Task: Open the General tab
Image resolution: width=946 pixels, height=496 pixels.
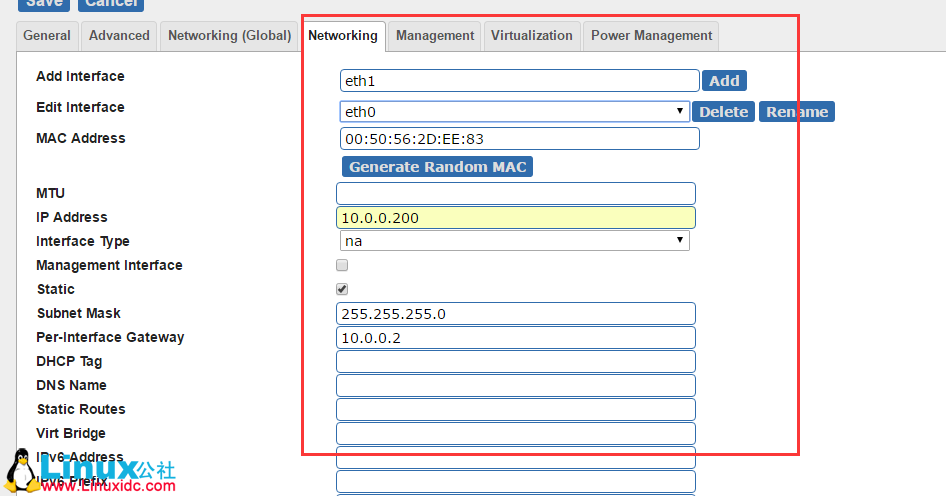Action: pyautogui.click(x=47, y=36)
